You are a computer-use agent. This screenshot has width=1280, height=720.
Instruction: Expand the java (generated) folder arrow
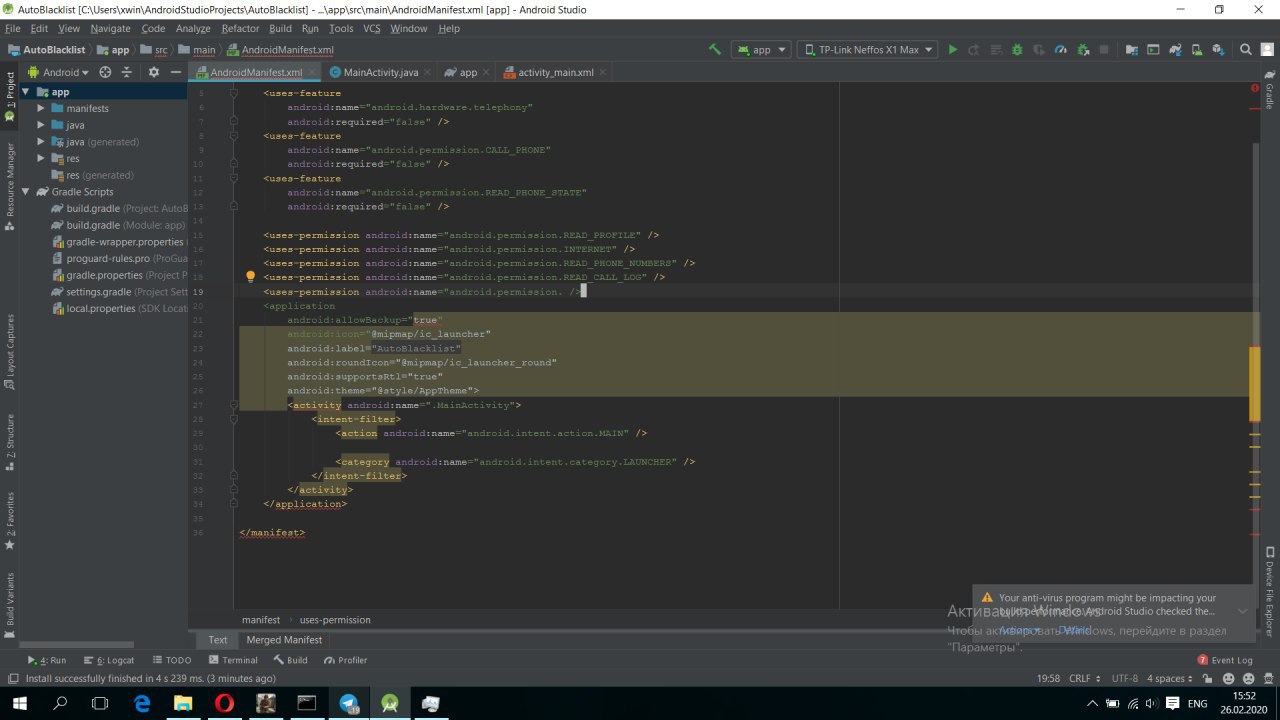tap(42, 142)
